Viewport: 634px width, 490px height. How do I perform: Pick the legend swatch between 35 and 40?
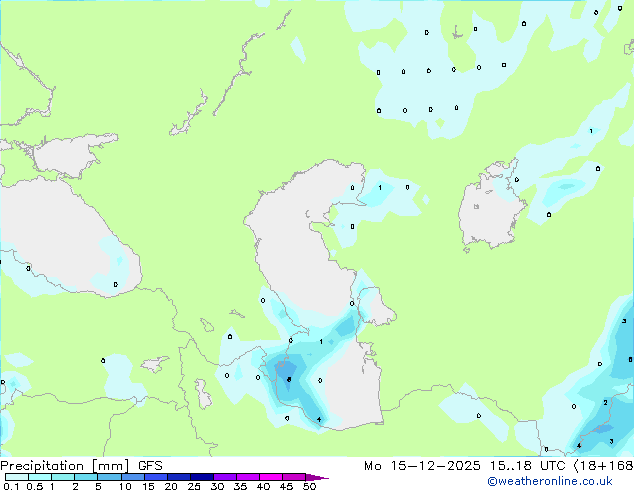(247, 477)
